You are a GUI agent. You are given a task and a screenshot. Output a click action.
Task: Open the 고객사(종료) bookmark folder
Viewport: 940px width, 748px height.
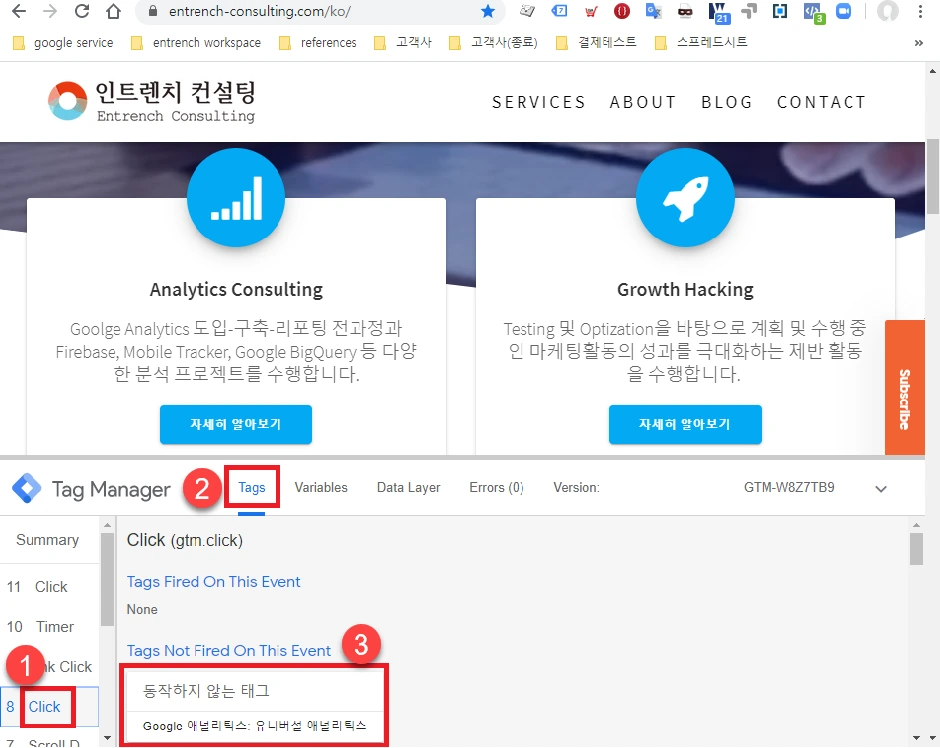(493, 43)
